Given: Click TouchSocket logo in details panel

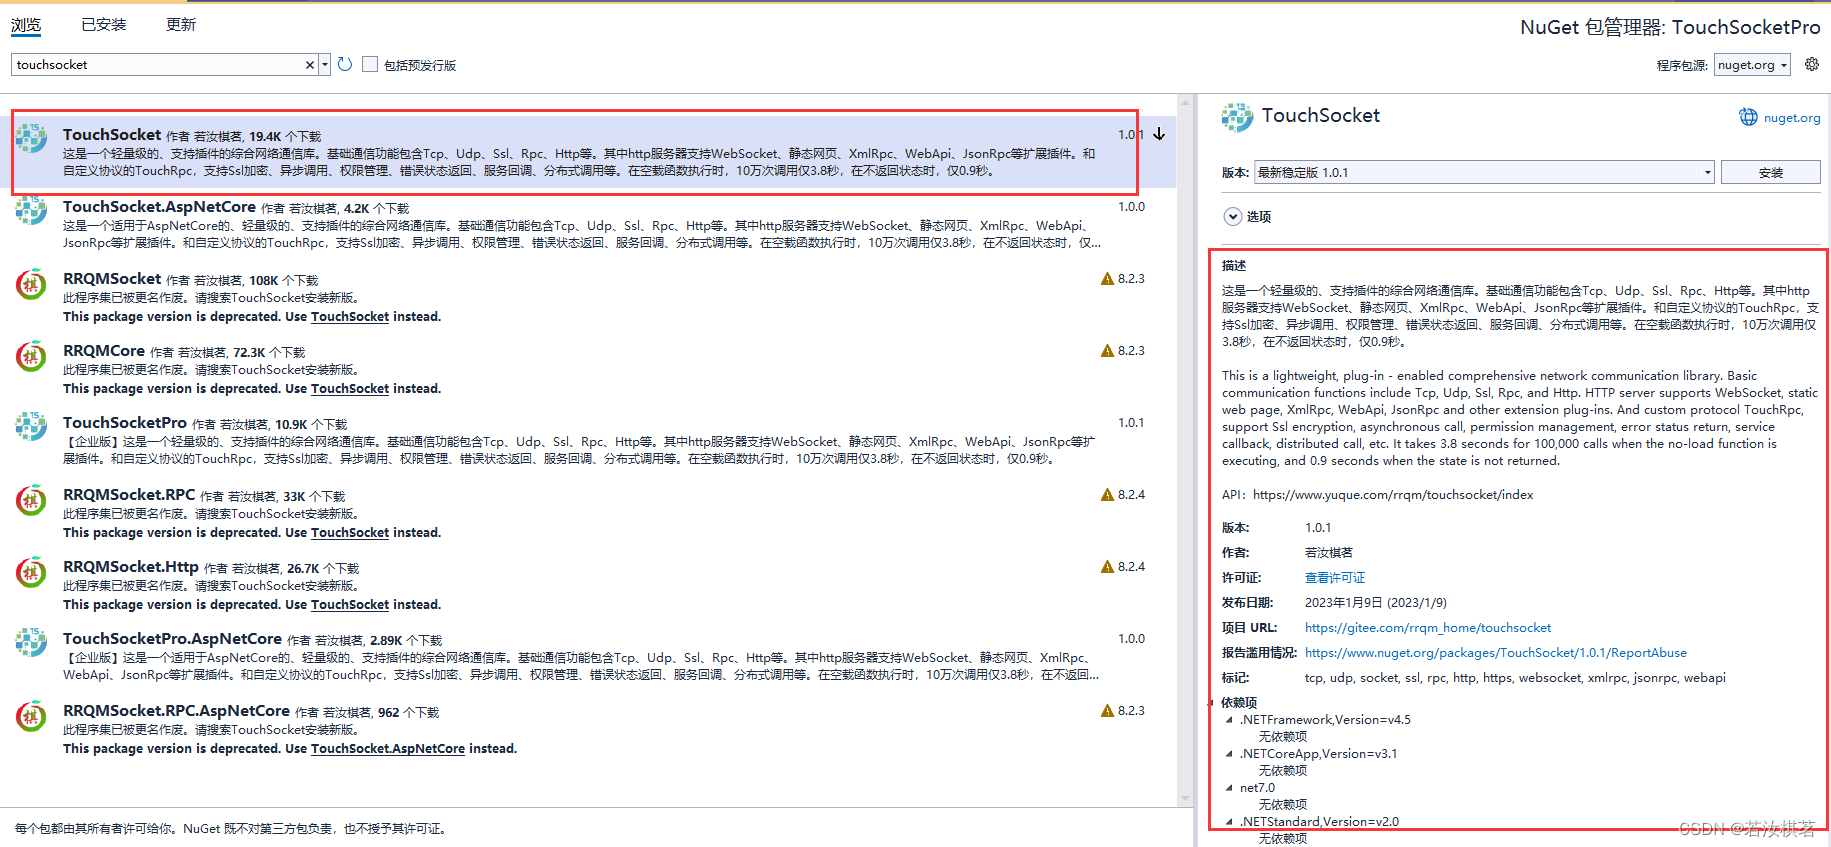Looking at the screenshot, I should (x=1237, y=117).
